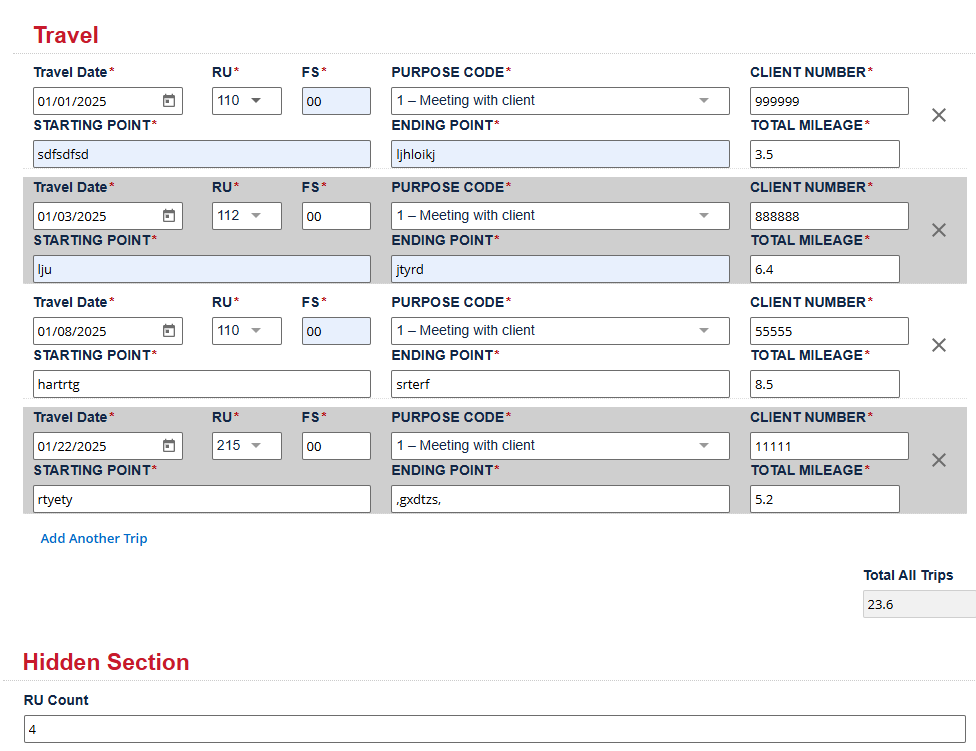The width and height of the screenshot is (976, 751).
Task: Remove the trip with client number 888888
Action: 939,230
